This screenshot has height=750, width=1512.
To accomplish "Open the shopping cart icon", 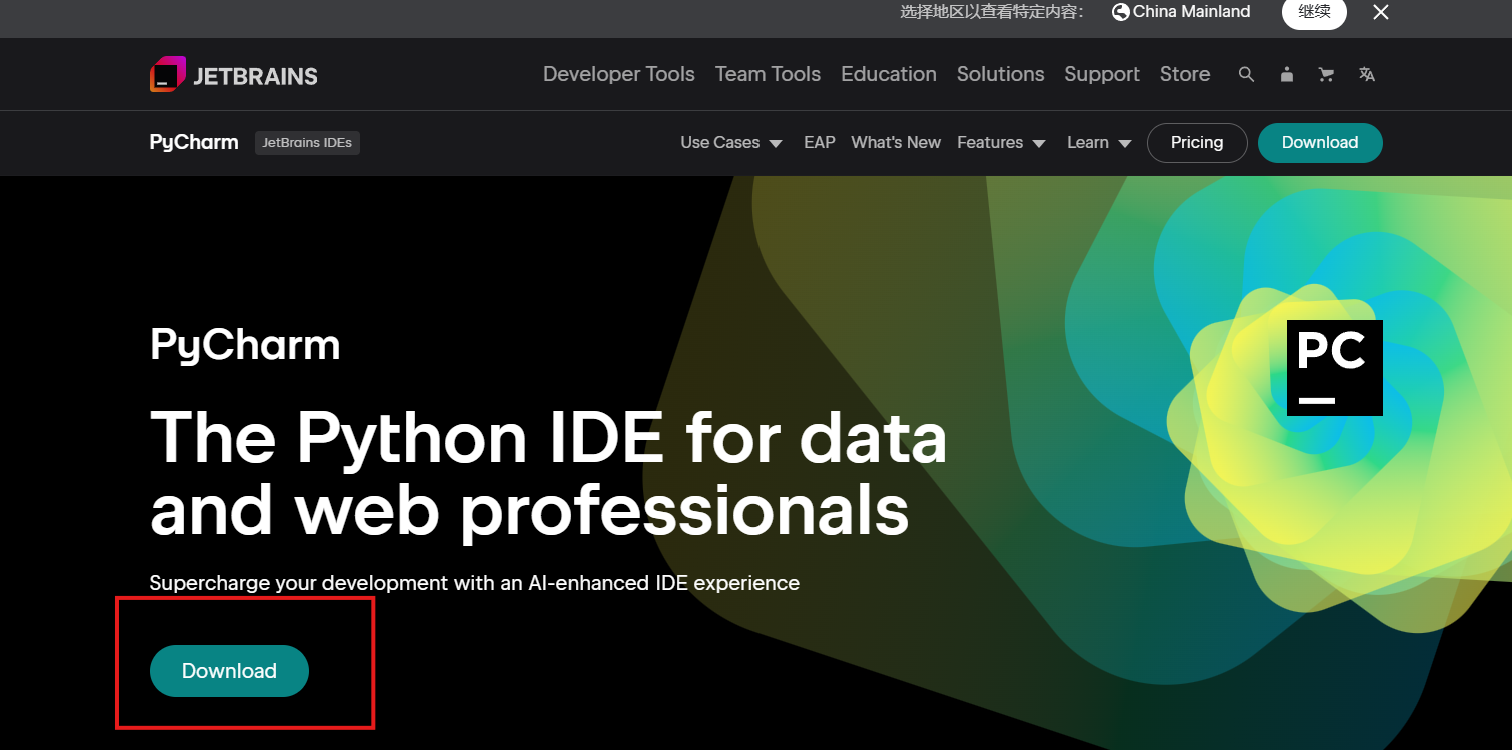I will (x=1327, y=74).
